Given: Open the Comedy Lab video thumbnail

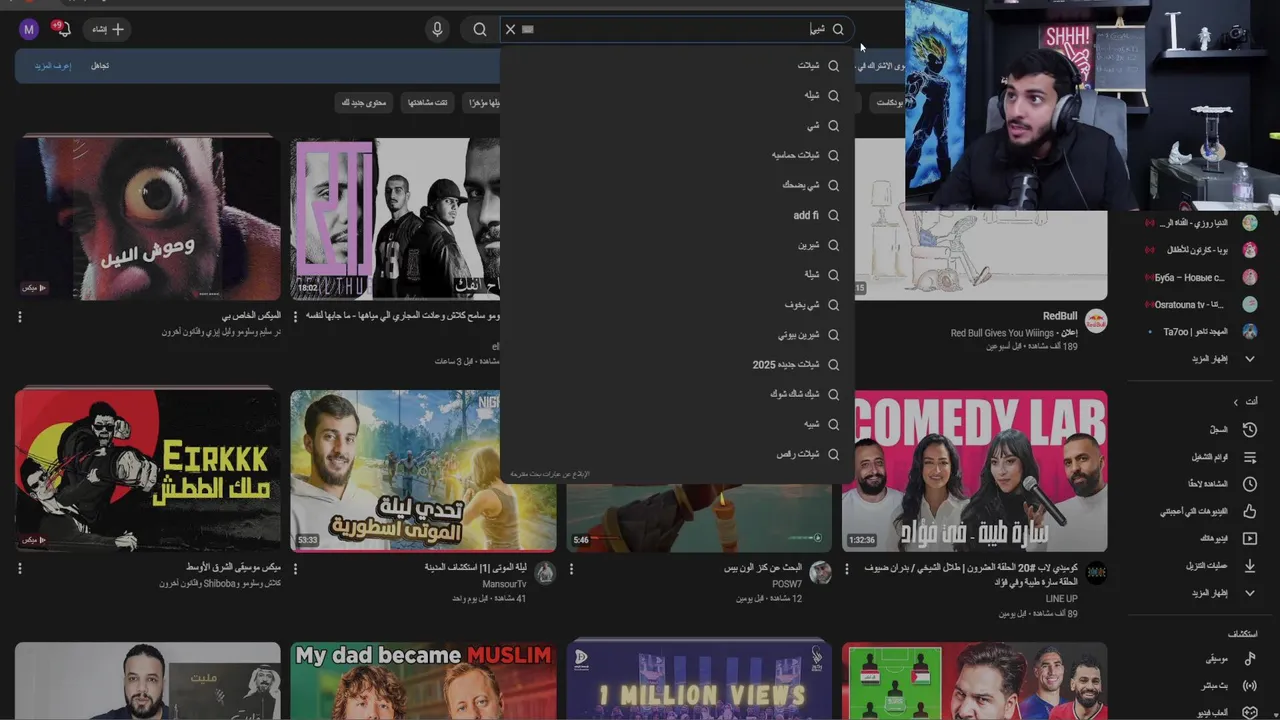Looking at the screenshot, I should coord(974,470).
